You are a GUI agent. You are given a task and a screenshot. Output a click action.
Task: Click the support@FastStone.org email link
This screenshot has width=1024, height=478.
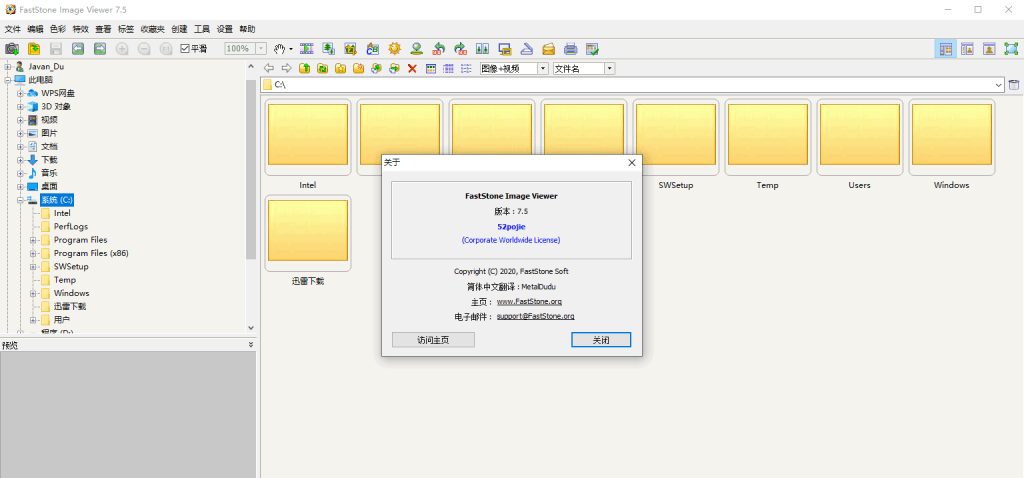(x=535, y=316)
